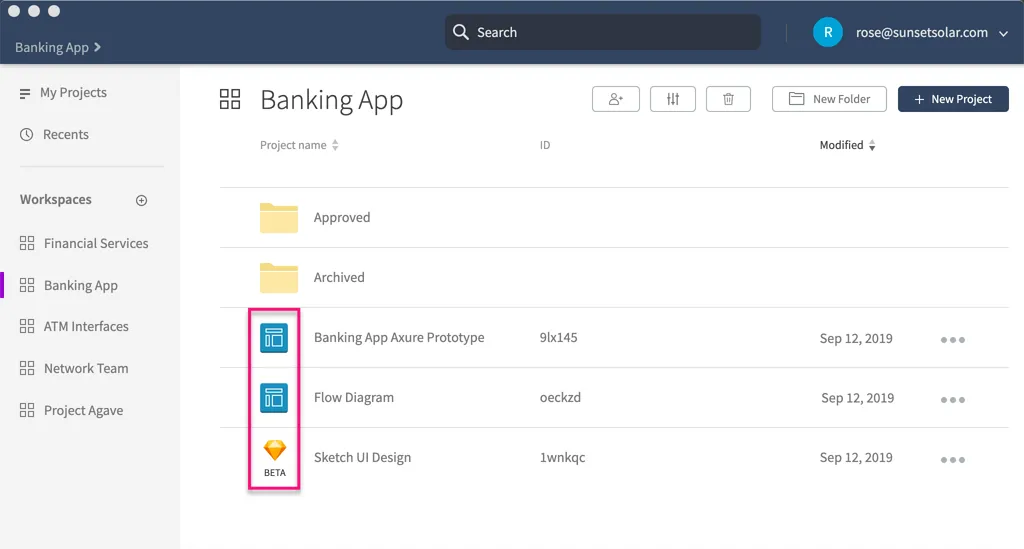The image size is (1024, 549).
Task: Click the New Project button
Action: pos(953,99)
